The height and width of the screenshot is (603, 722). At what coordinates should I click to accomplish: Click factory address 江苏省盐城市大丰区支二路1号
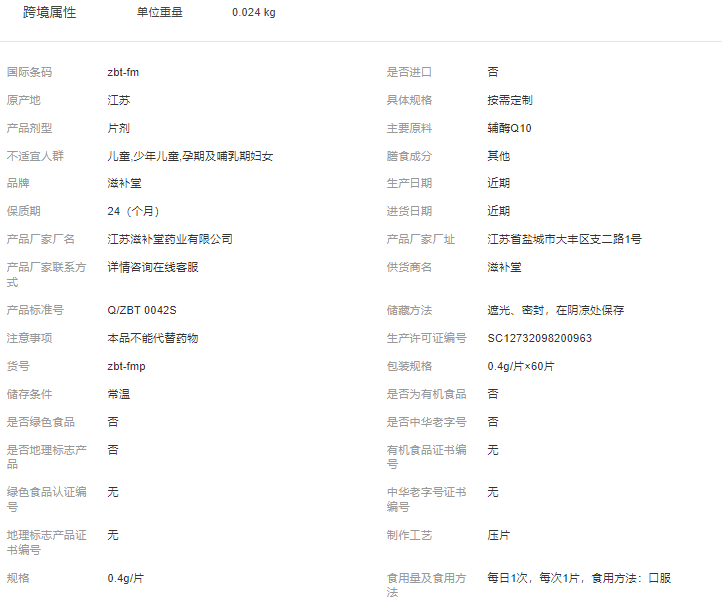[565, 239]
